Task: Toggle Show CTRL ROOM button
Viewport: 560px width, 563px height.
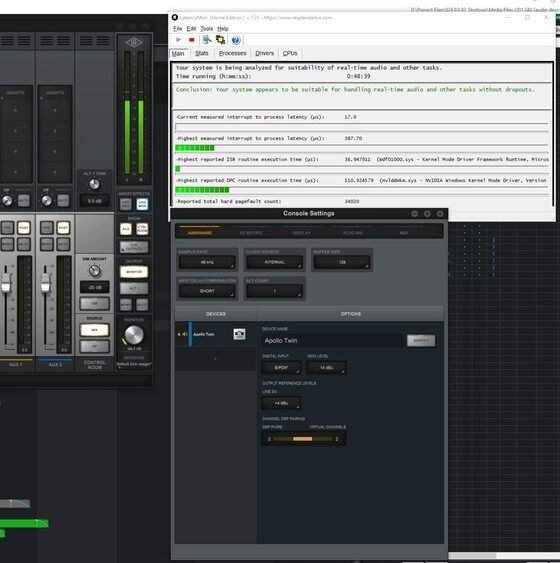Action: [142, 229]
